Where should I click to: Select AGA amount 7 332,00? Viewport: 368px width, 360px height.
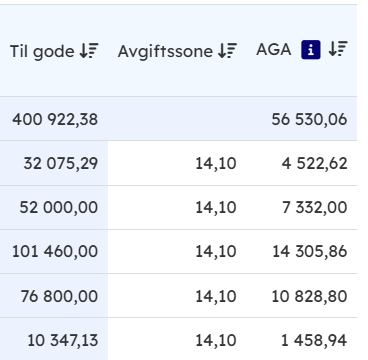coord(315,207)
